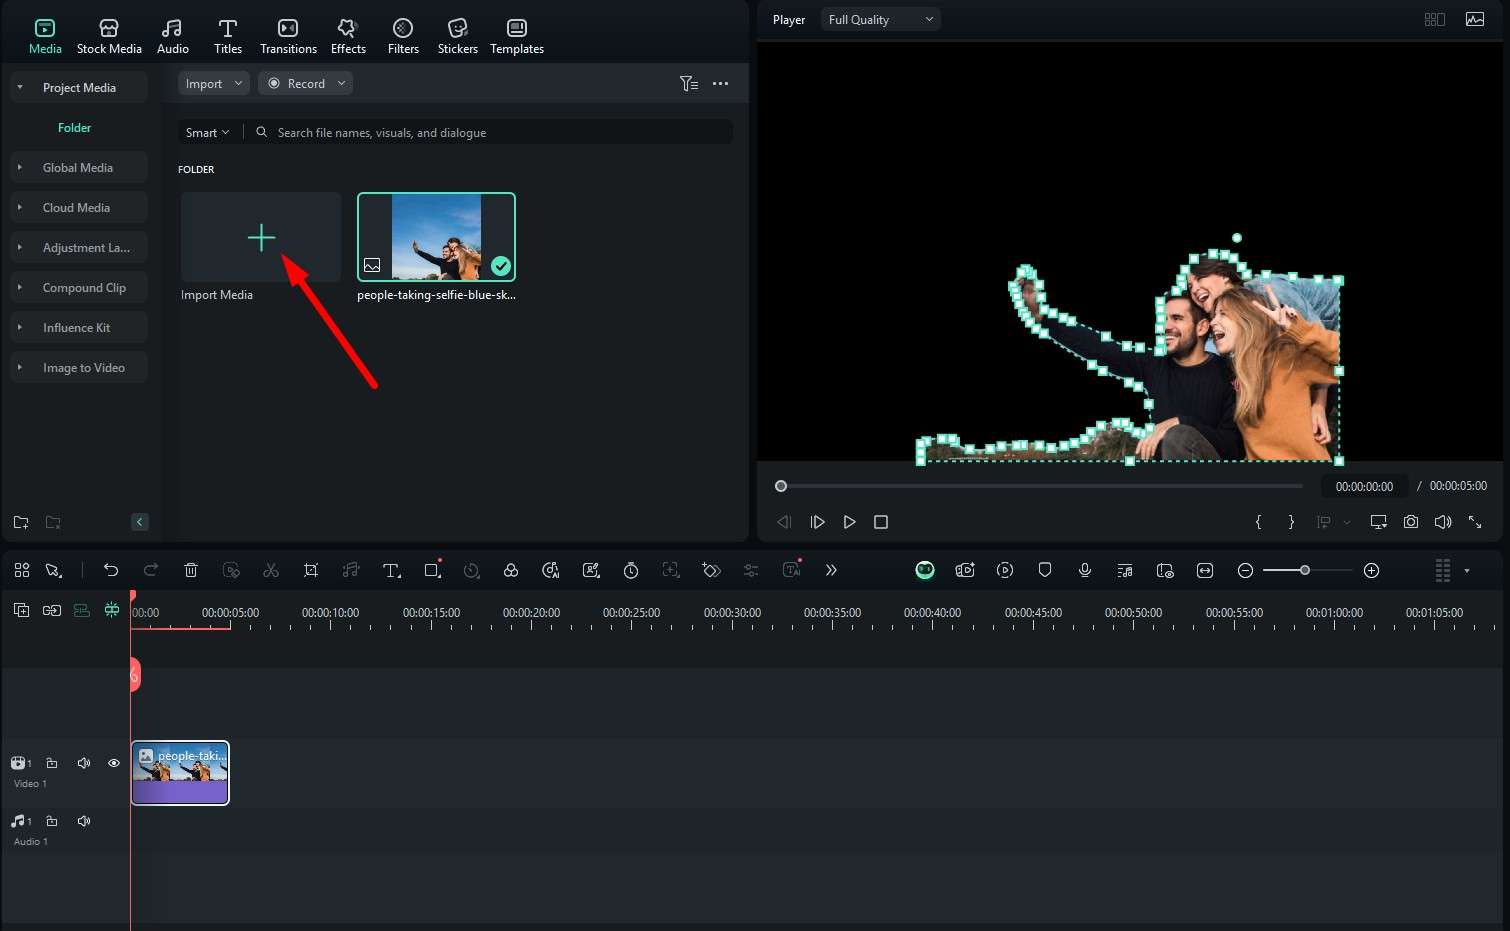This screenshot has width=1510, height=931.
Task: Open the Audio Mixer
Action: click(1125, 570)
